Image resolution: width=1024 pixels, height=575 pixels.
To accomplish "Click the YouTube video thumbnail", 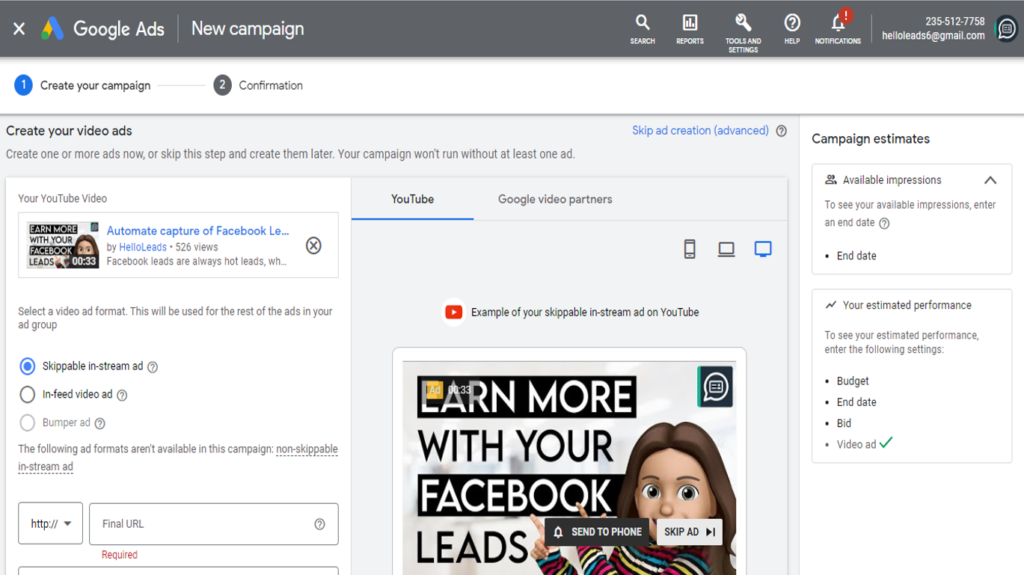I will click(x=63, y=245).
